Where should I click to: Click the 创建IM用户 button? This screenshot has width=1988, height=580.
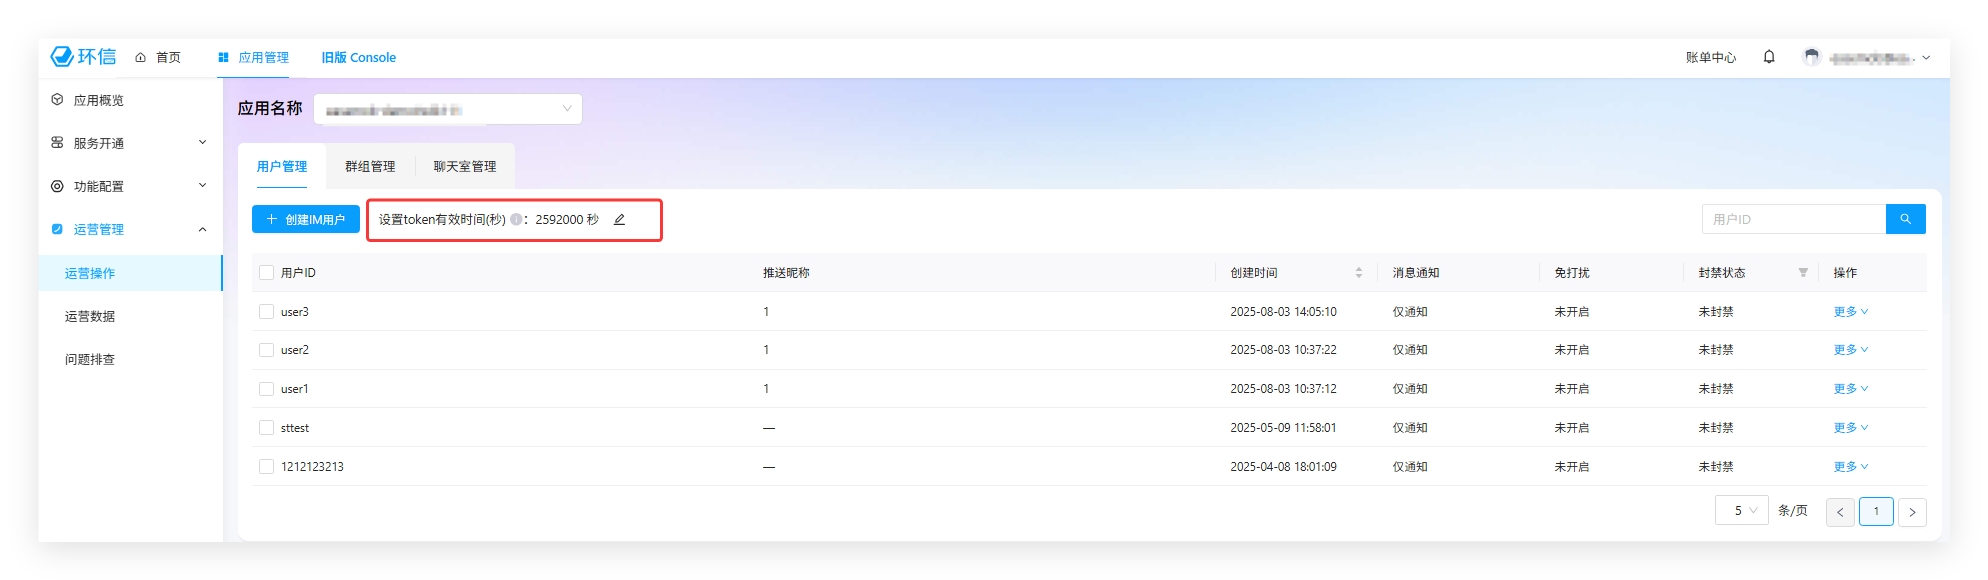(306, 219)
